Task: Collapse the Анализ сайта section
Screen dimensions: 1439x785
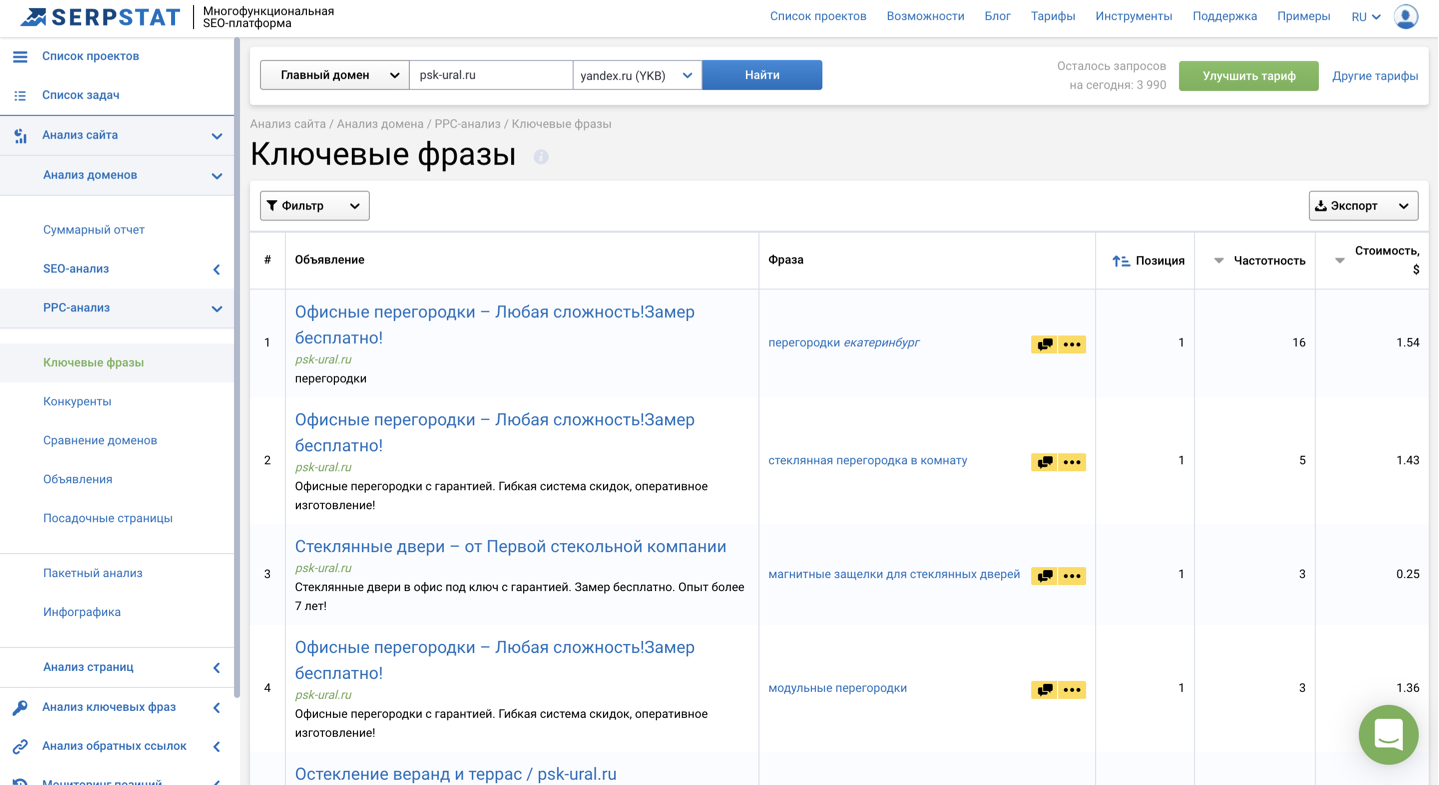Action: point(217,136)
